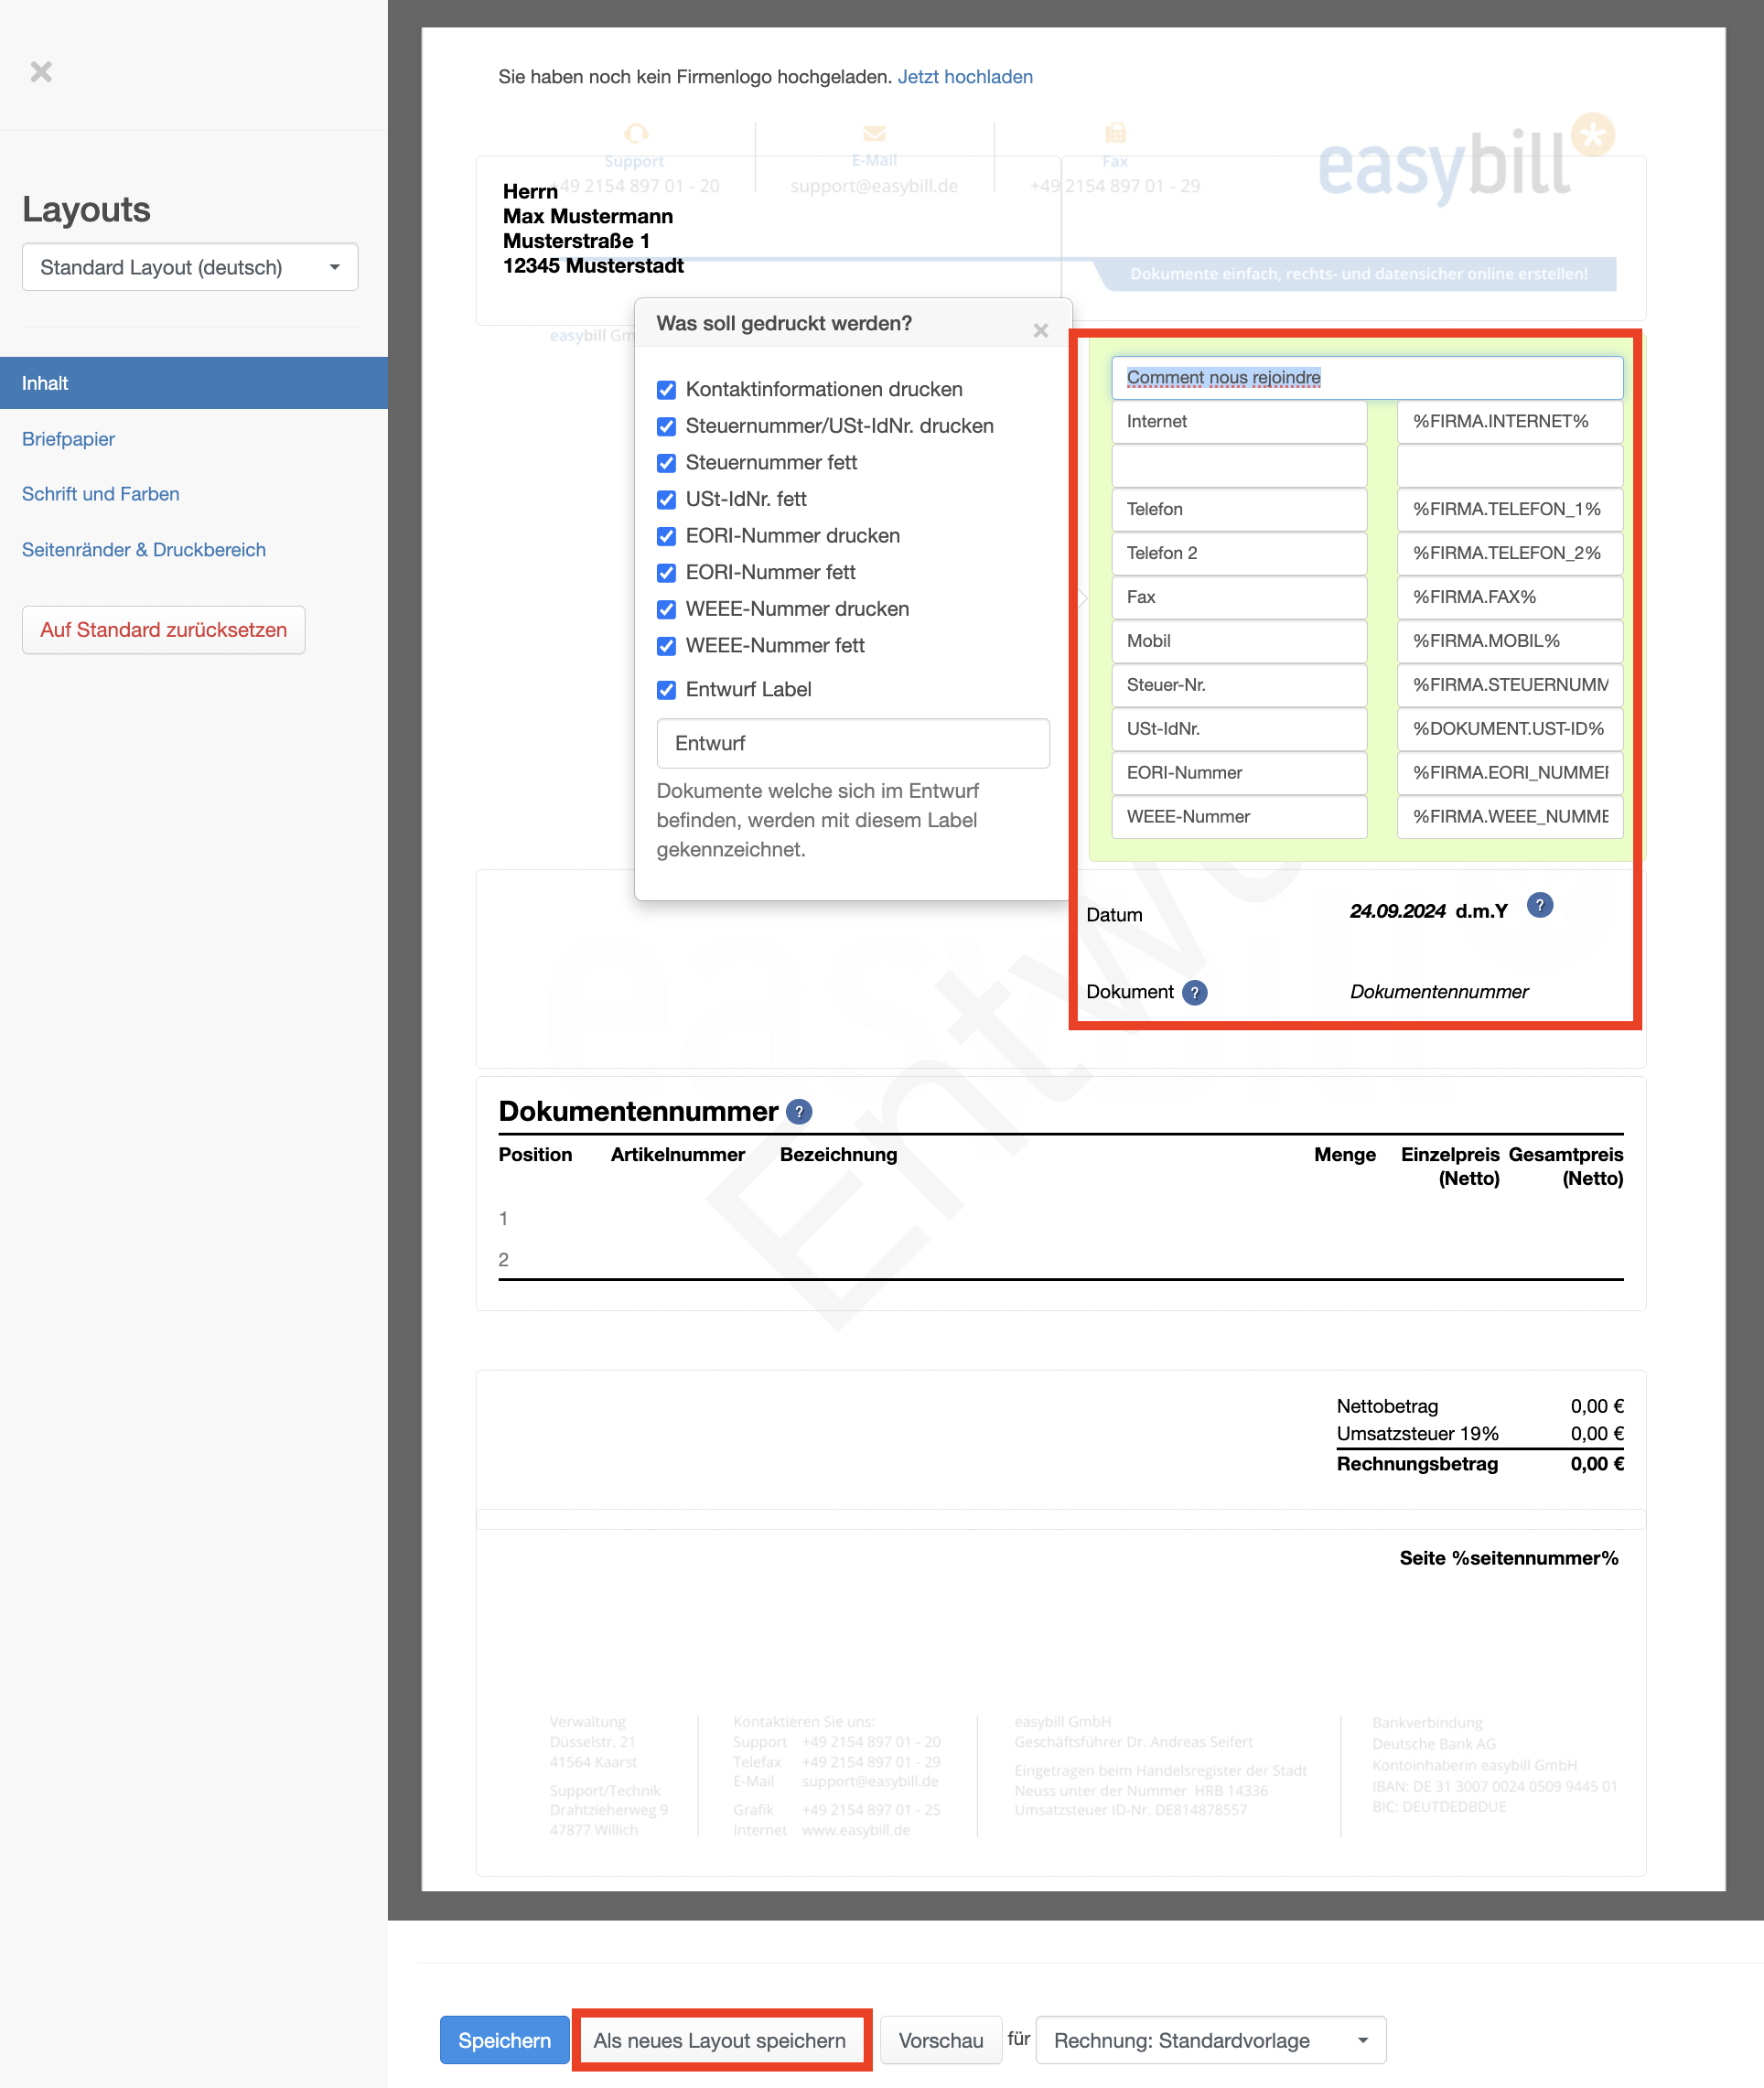The image size is (1764, 2088).
Task: Click the 'Dokumentennummer' bold heading
Action: 638,1112
